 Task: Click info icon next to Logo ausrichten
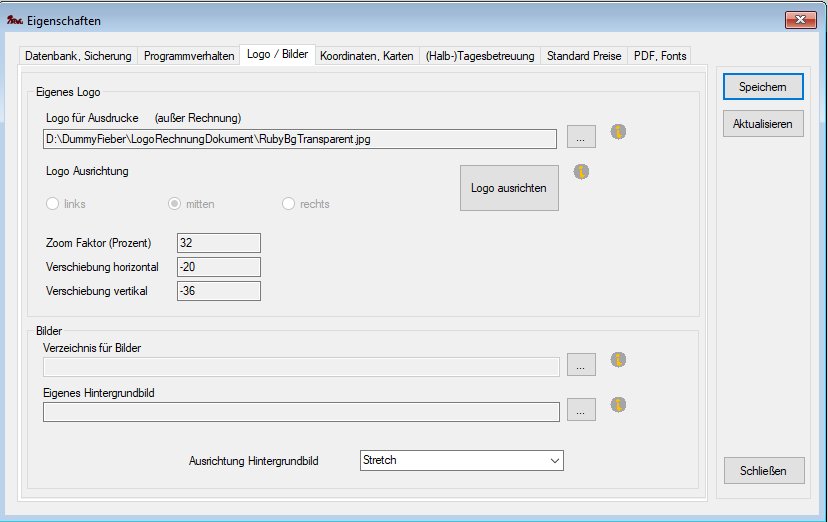(582, 171)
